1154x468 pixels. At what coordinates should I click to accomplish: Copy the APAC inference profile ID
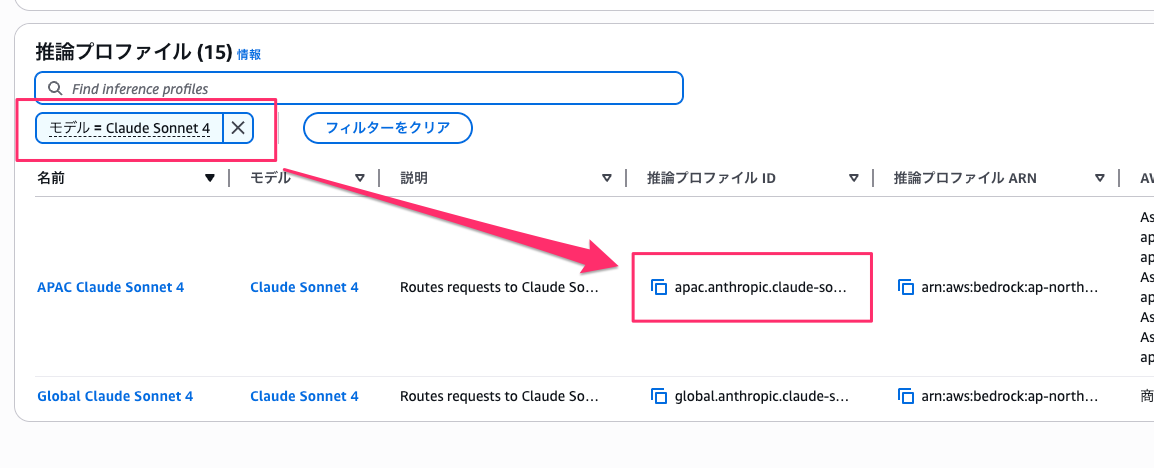[659, 287]
